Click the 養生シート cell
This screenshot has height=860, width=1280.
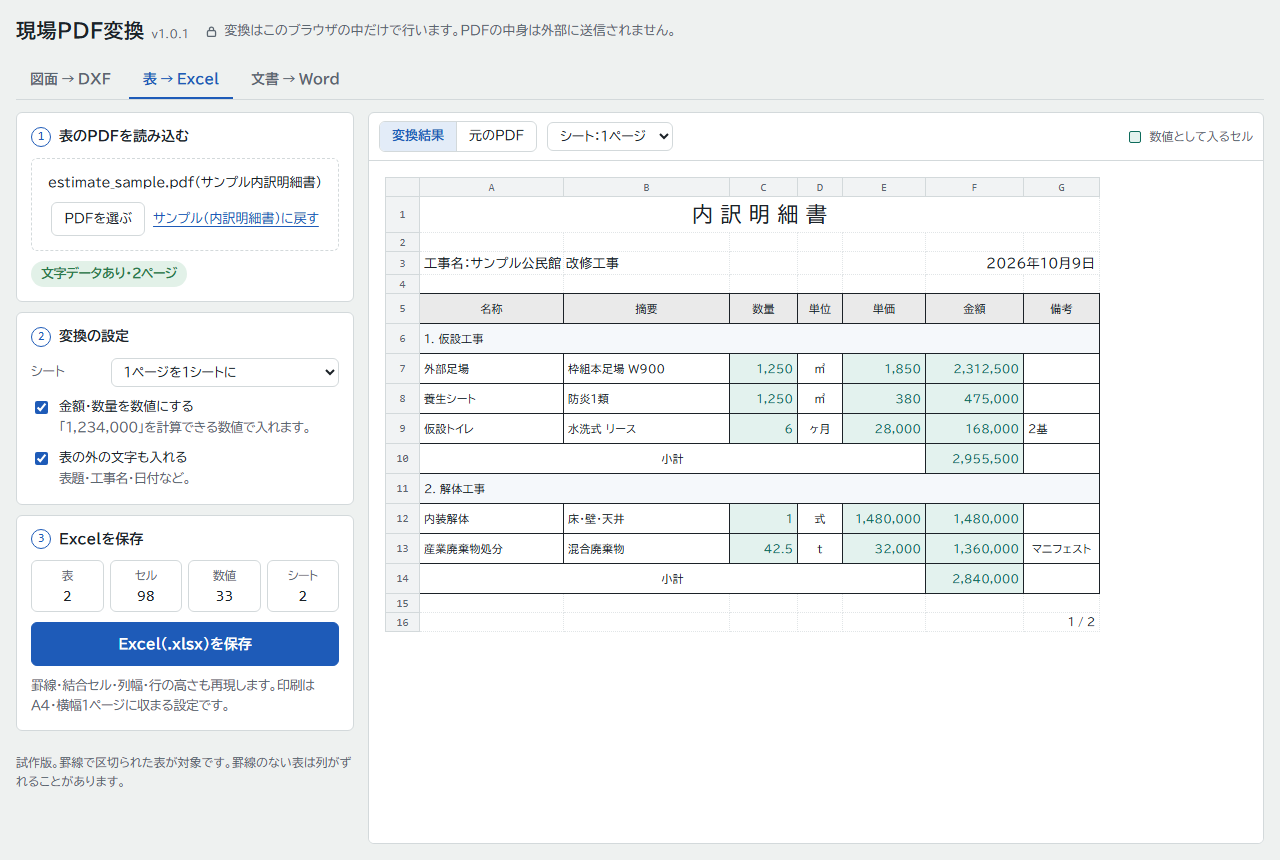pyautogui.click(x=491, y=399)
